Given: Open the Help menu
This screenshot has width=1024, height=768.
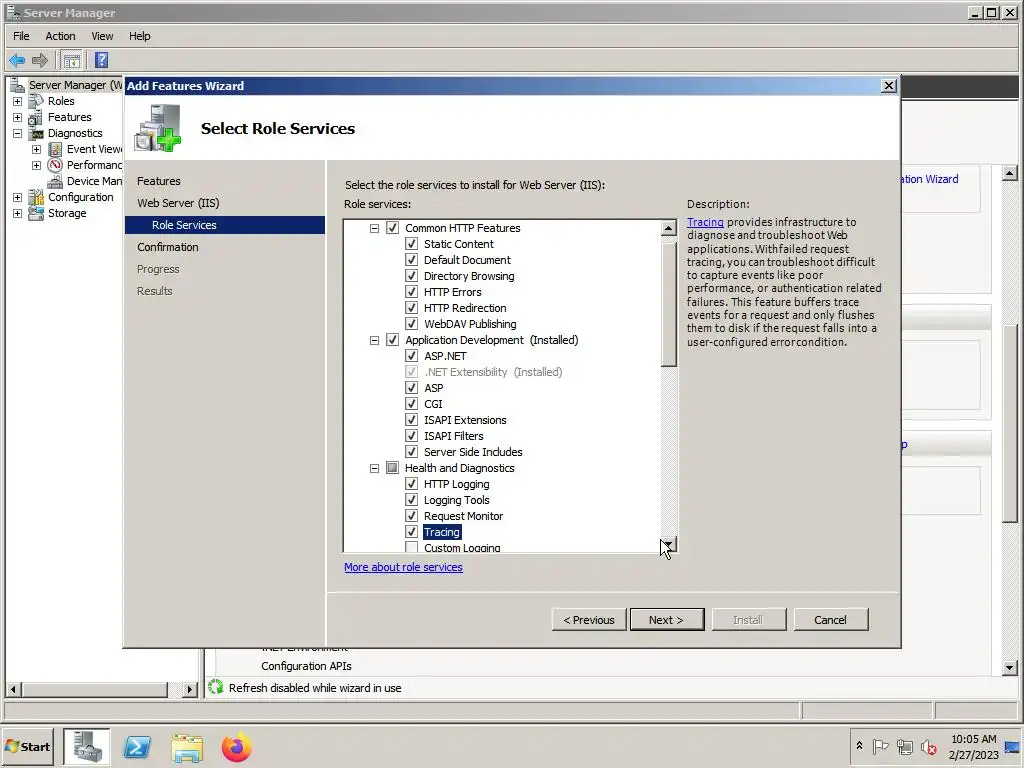Looking at the screenshot, I should (139, 36).
